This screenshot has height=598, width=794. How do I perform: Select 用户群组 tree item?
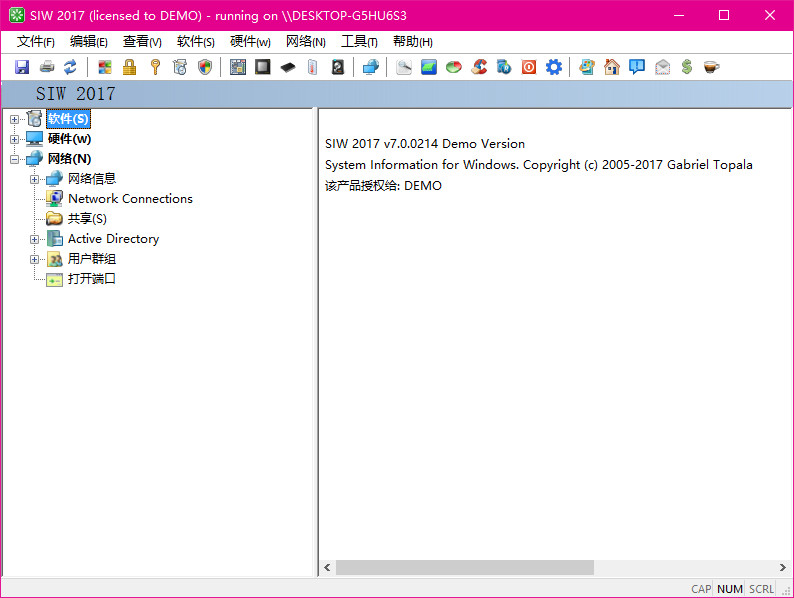point(92,259)
